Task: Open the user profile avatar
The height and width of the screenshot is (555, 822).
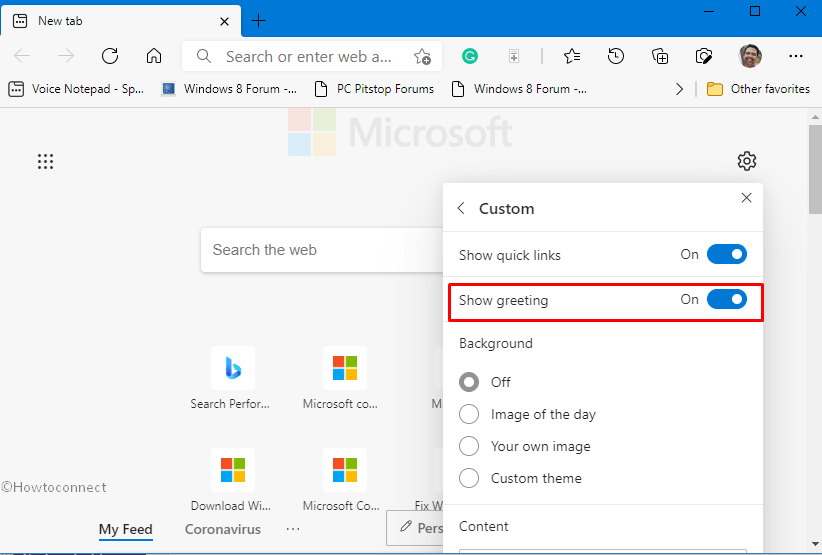Action: pyautogui.click(x=750, y=56)
